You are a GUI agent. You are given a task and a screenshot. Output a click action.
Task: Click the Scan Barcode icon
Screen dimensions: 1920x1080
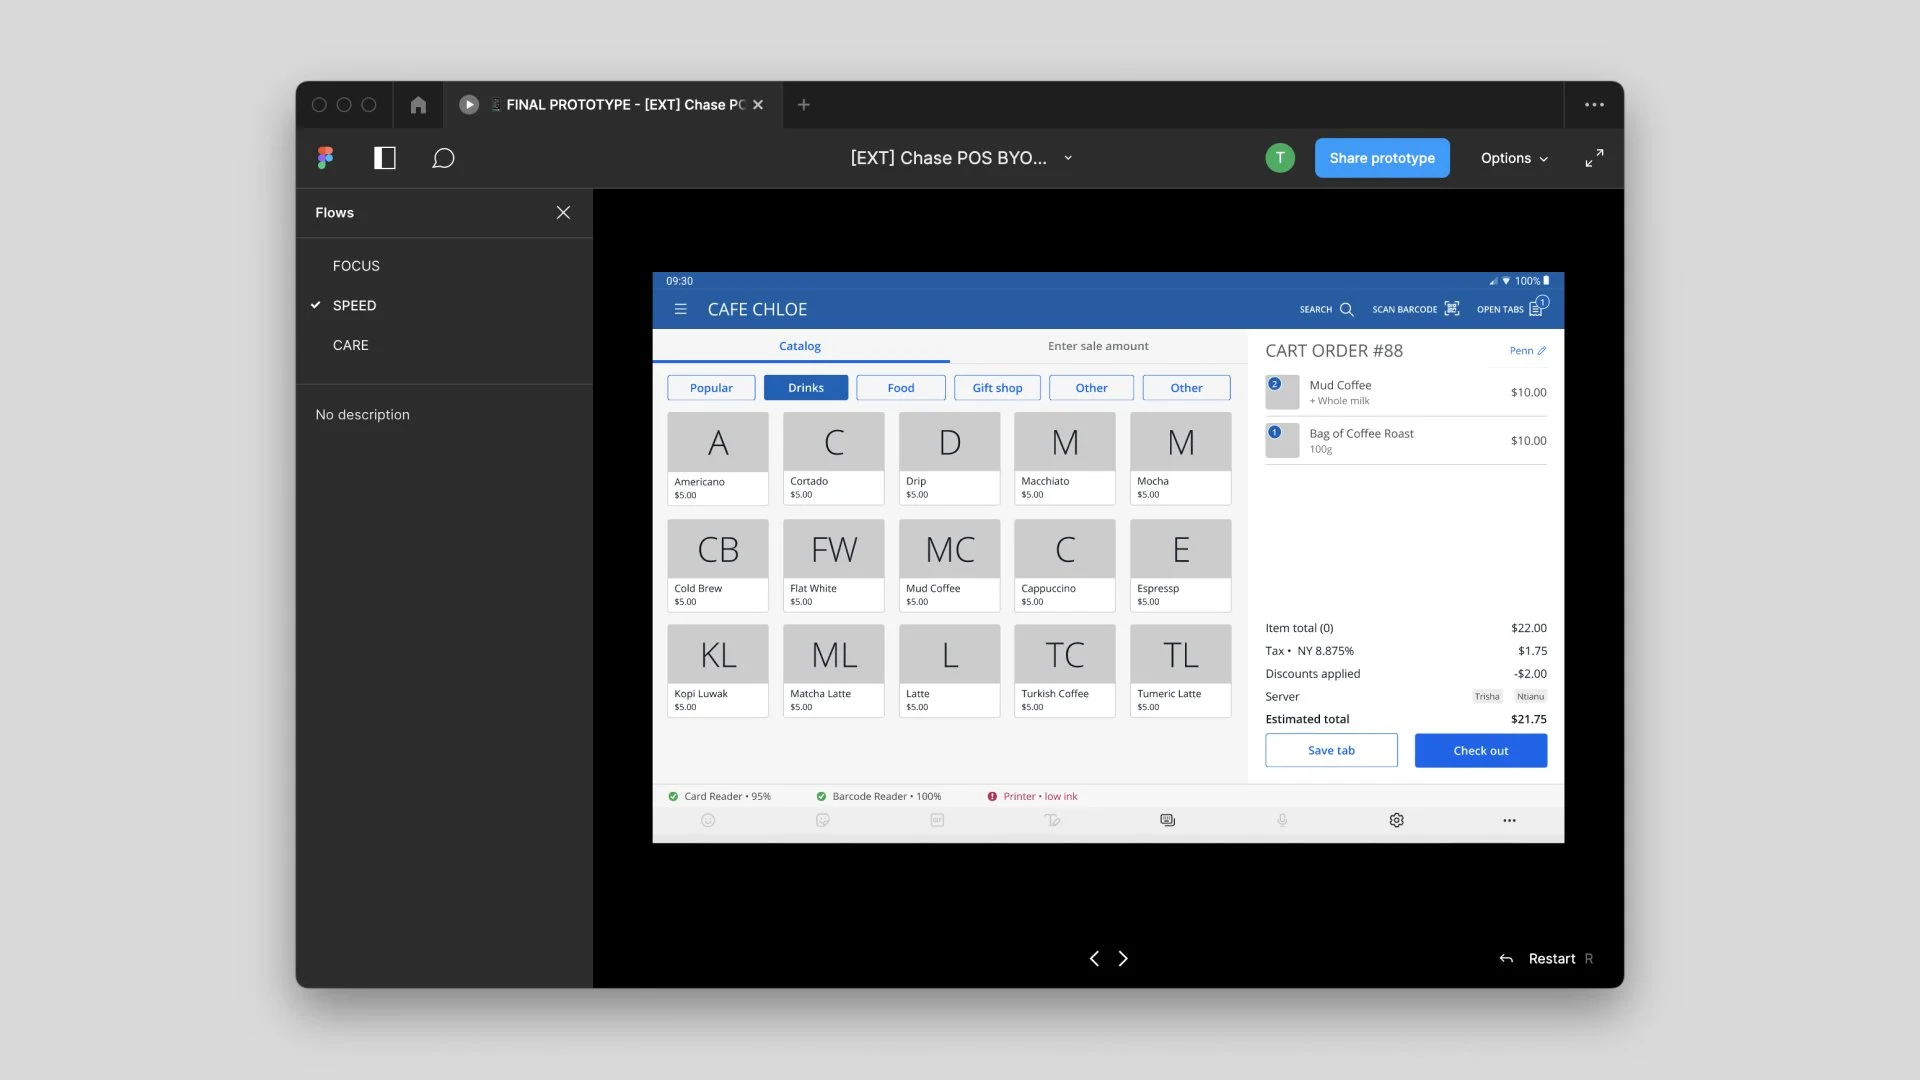coord(1452,309)
